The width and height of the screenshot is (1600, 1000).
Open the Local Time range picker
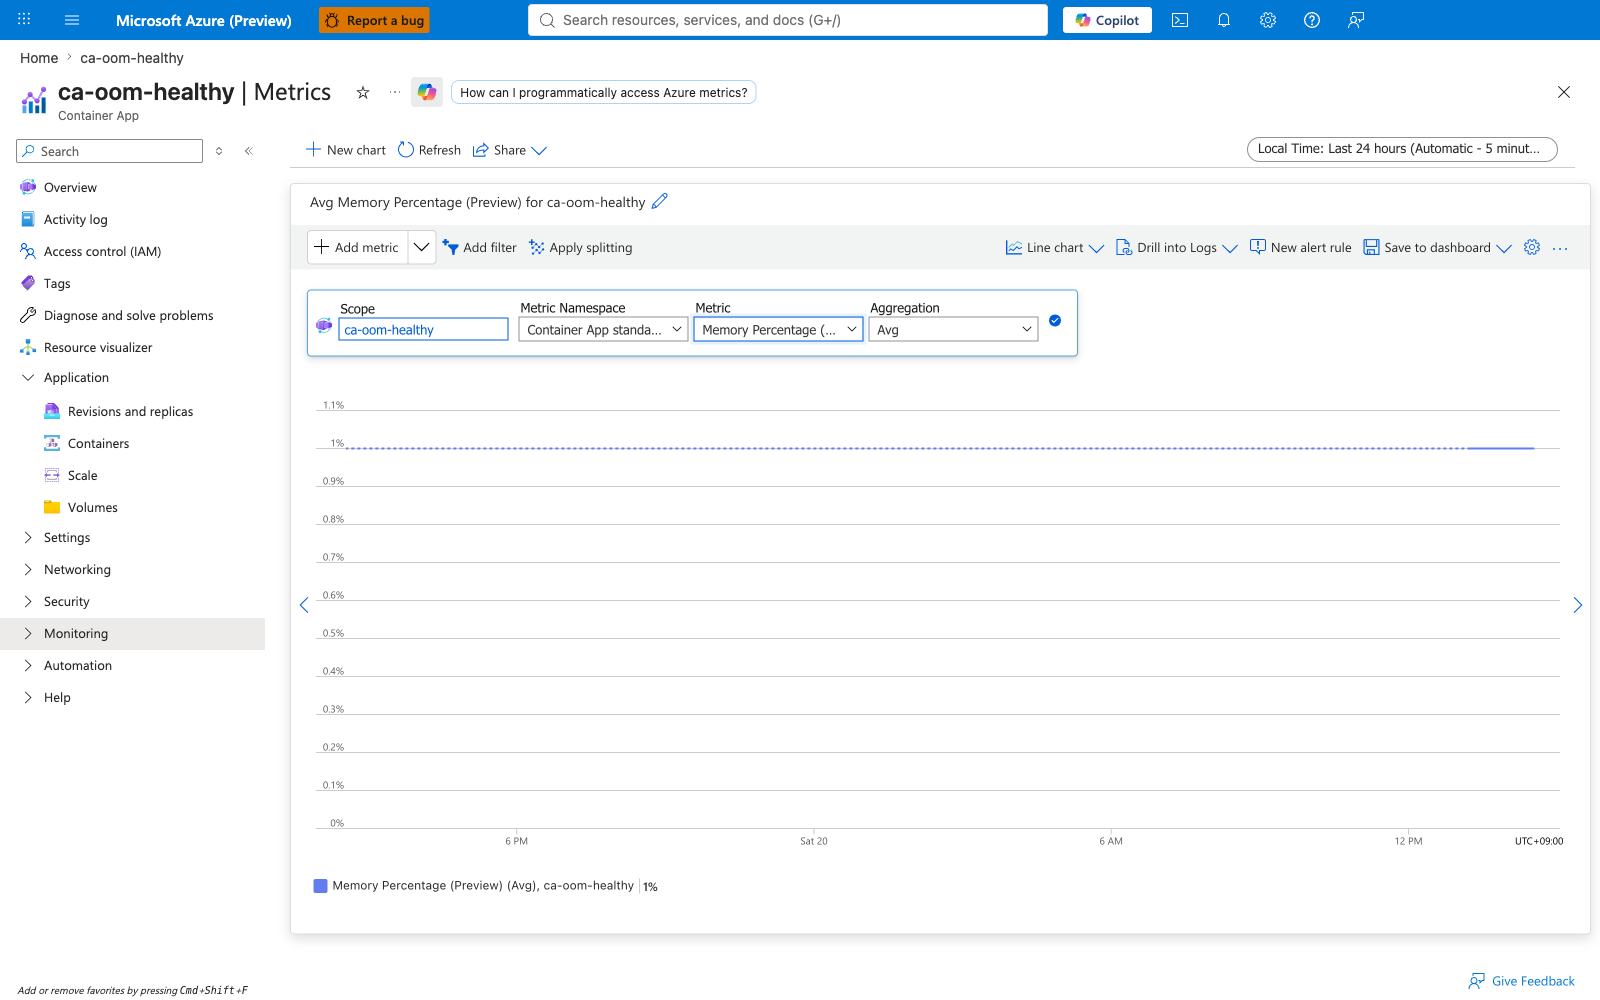pos(1402,149)
